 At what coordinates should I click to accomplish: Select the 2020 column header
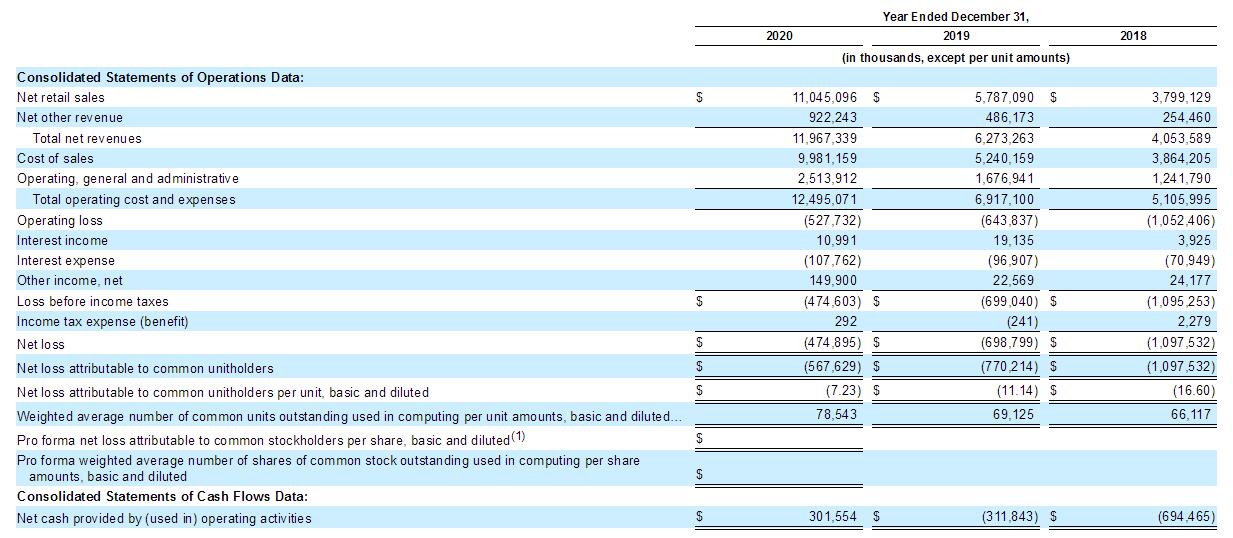click(779, 36)
